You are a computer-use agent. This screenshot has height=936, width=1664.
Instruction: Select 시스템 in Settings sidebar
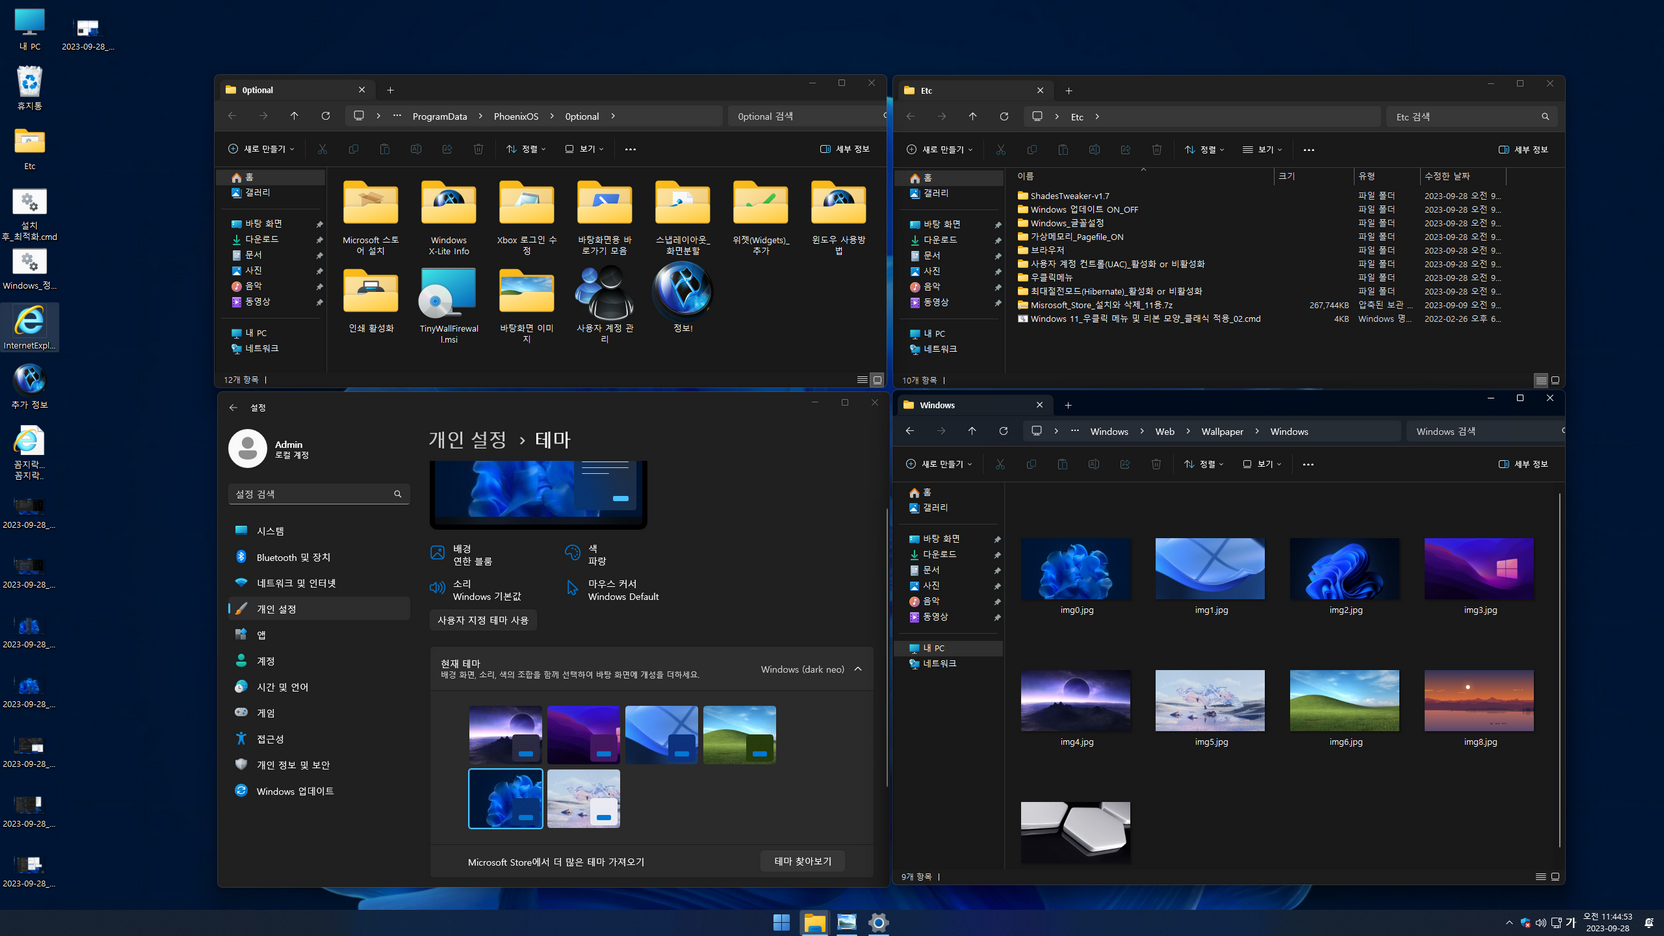pos(319,531)
